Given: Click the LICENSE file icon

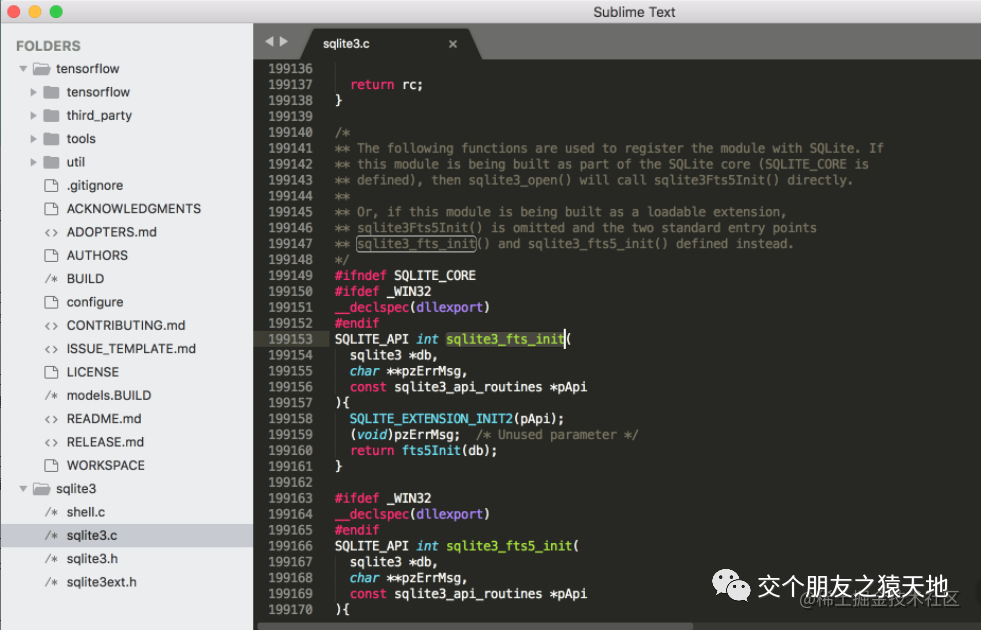Looking at the screenshot, I should 51,372.
